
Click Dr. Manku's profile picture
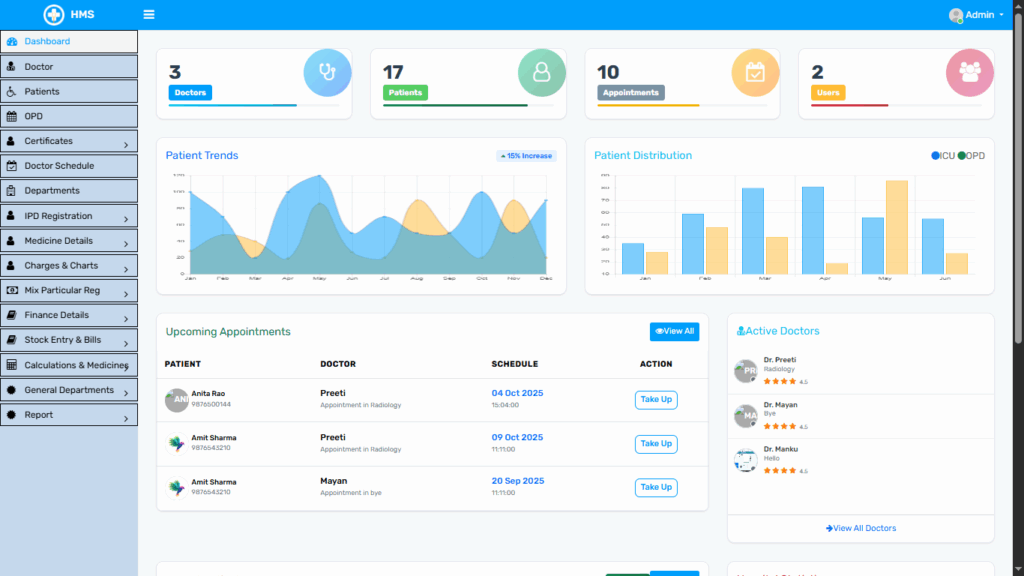tap(745, 460)
